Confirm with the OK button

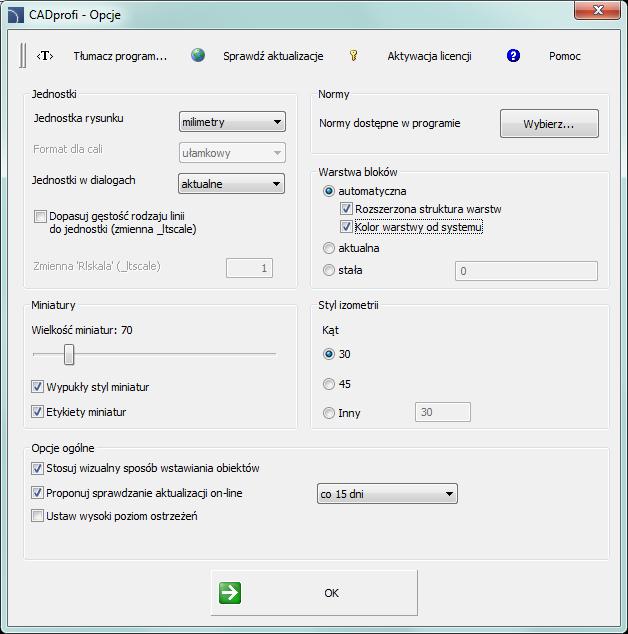314,593
